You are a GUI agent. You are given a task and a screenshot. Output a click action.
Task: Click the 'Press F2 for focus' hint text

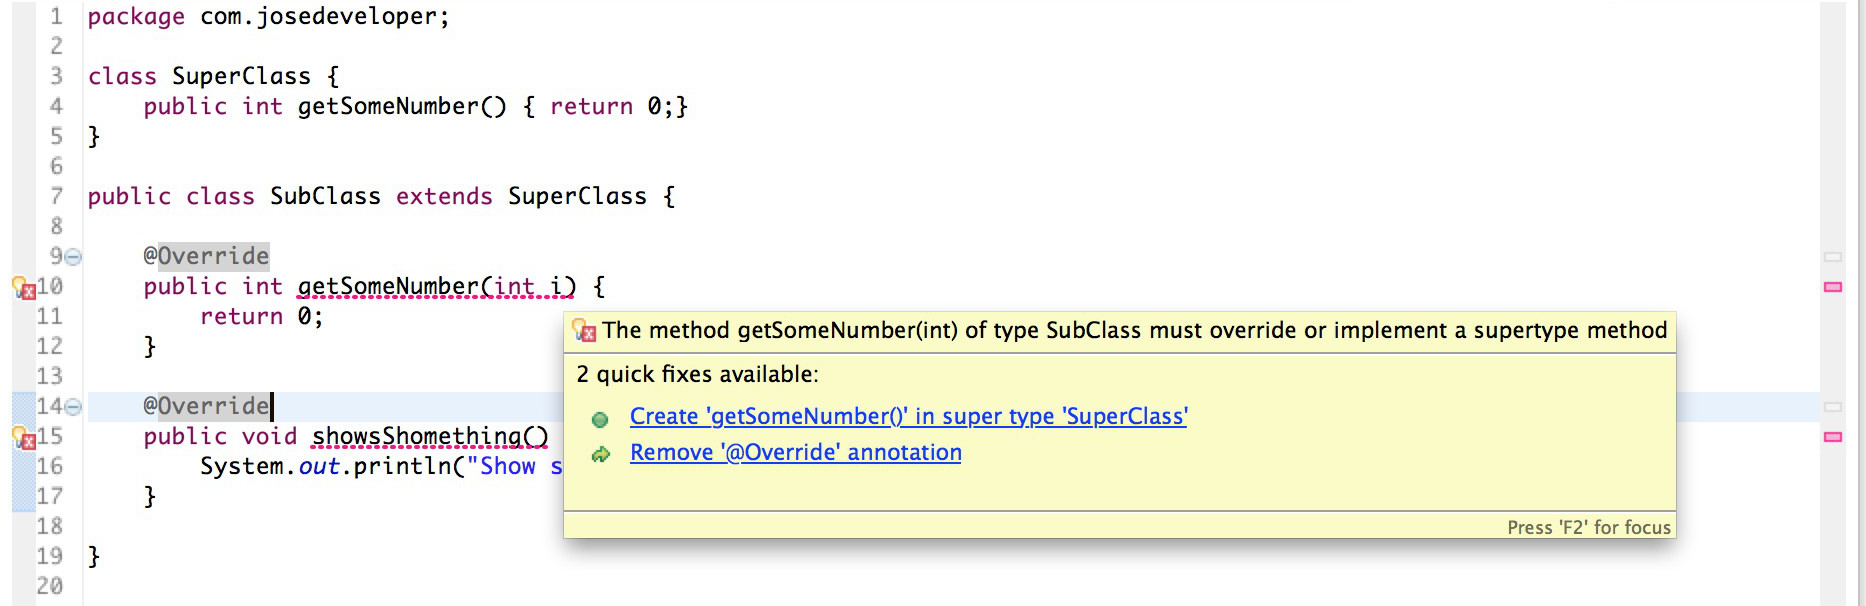pos(1589,527)
